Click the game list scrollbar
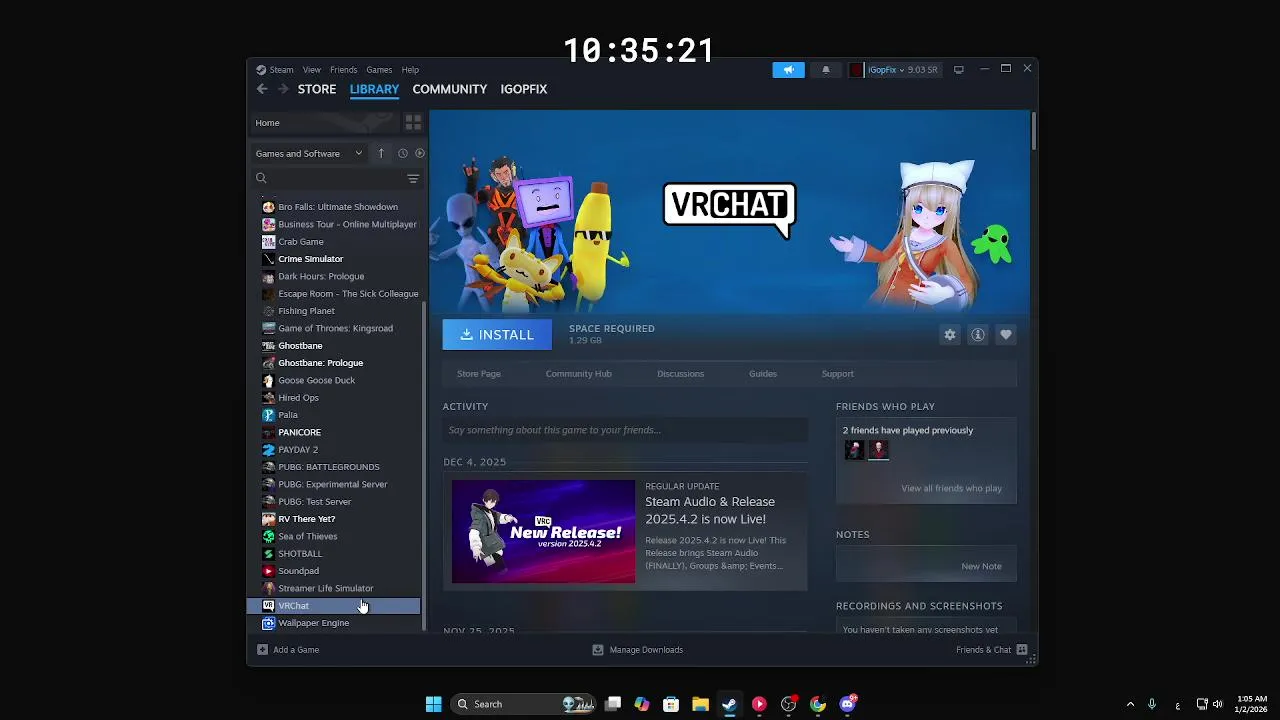The width and height of the screenshot is (1280, 720). [425, 465]
